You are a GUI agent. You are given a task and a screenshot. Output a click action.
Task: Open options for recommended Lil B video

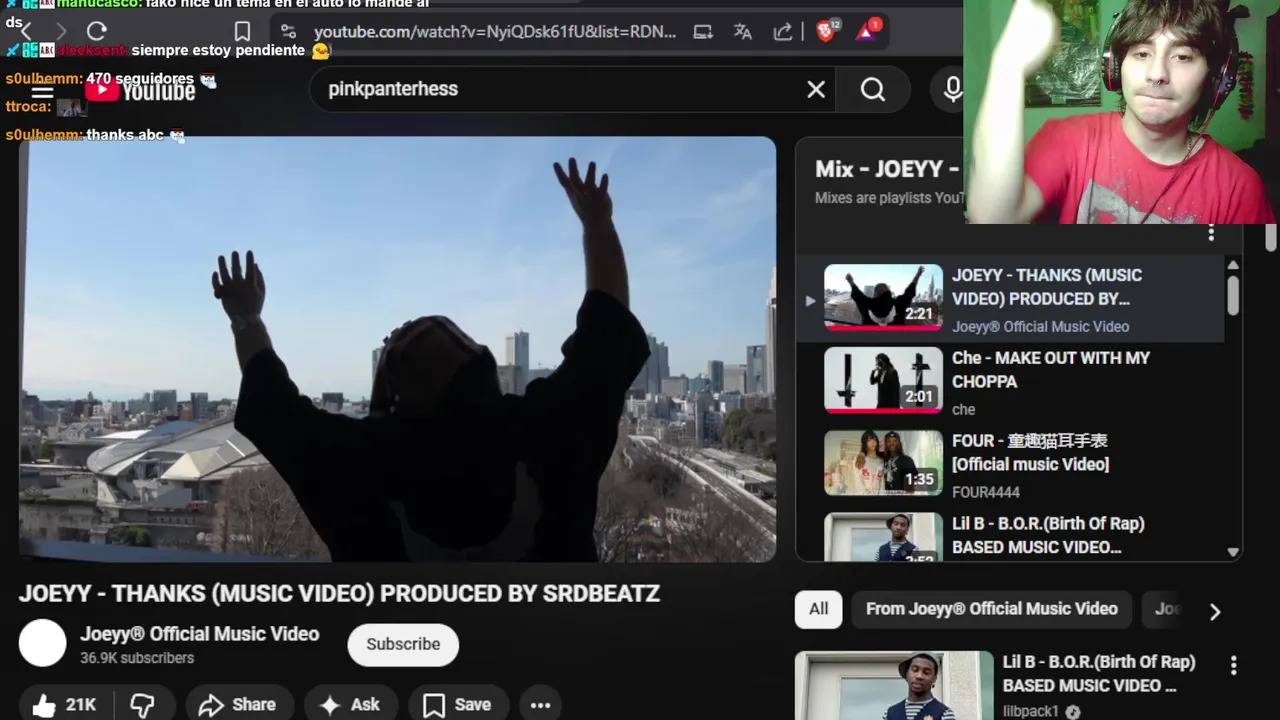point(1233,665)
